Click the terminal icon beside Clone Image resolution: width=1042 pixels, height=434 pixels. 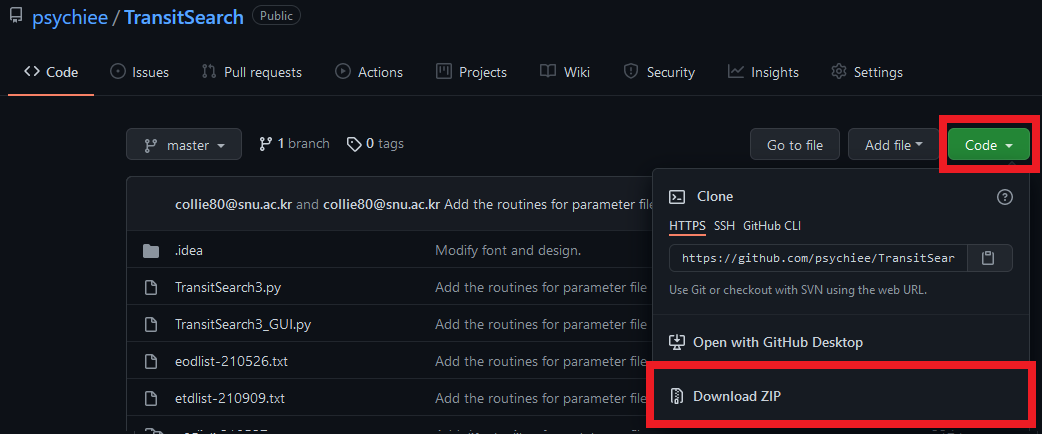(x=677, y=197)
